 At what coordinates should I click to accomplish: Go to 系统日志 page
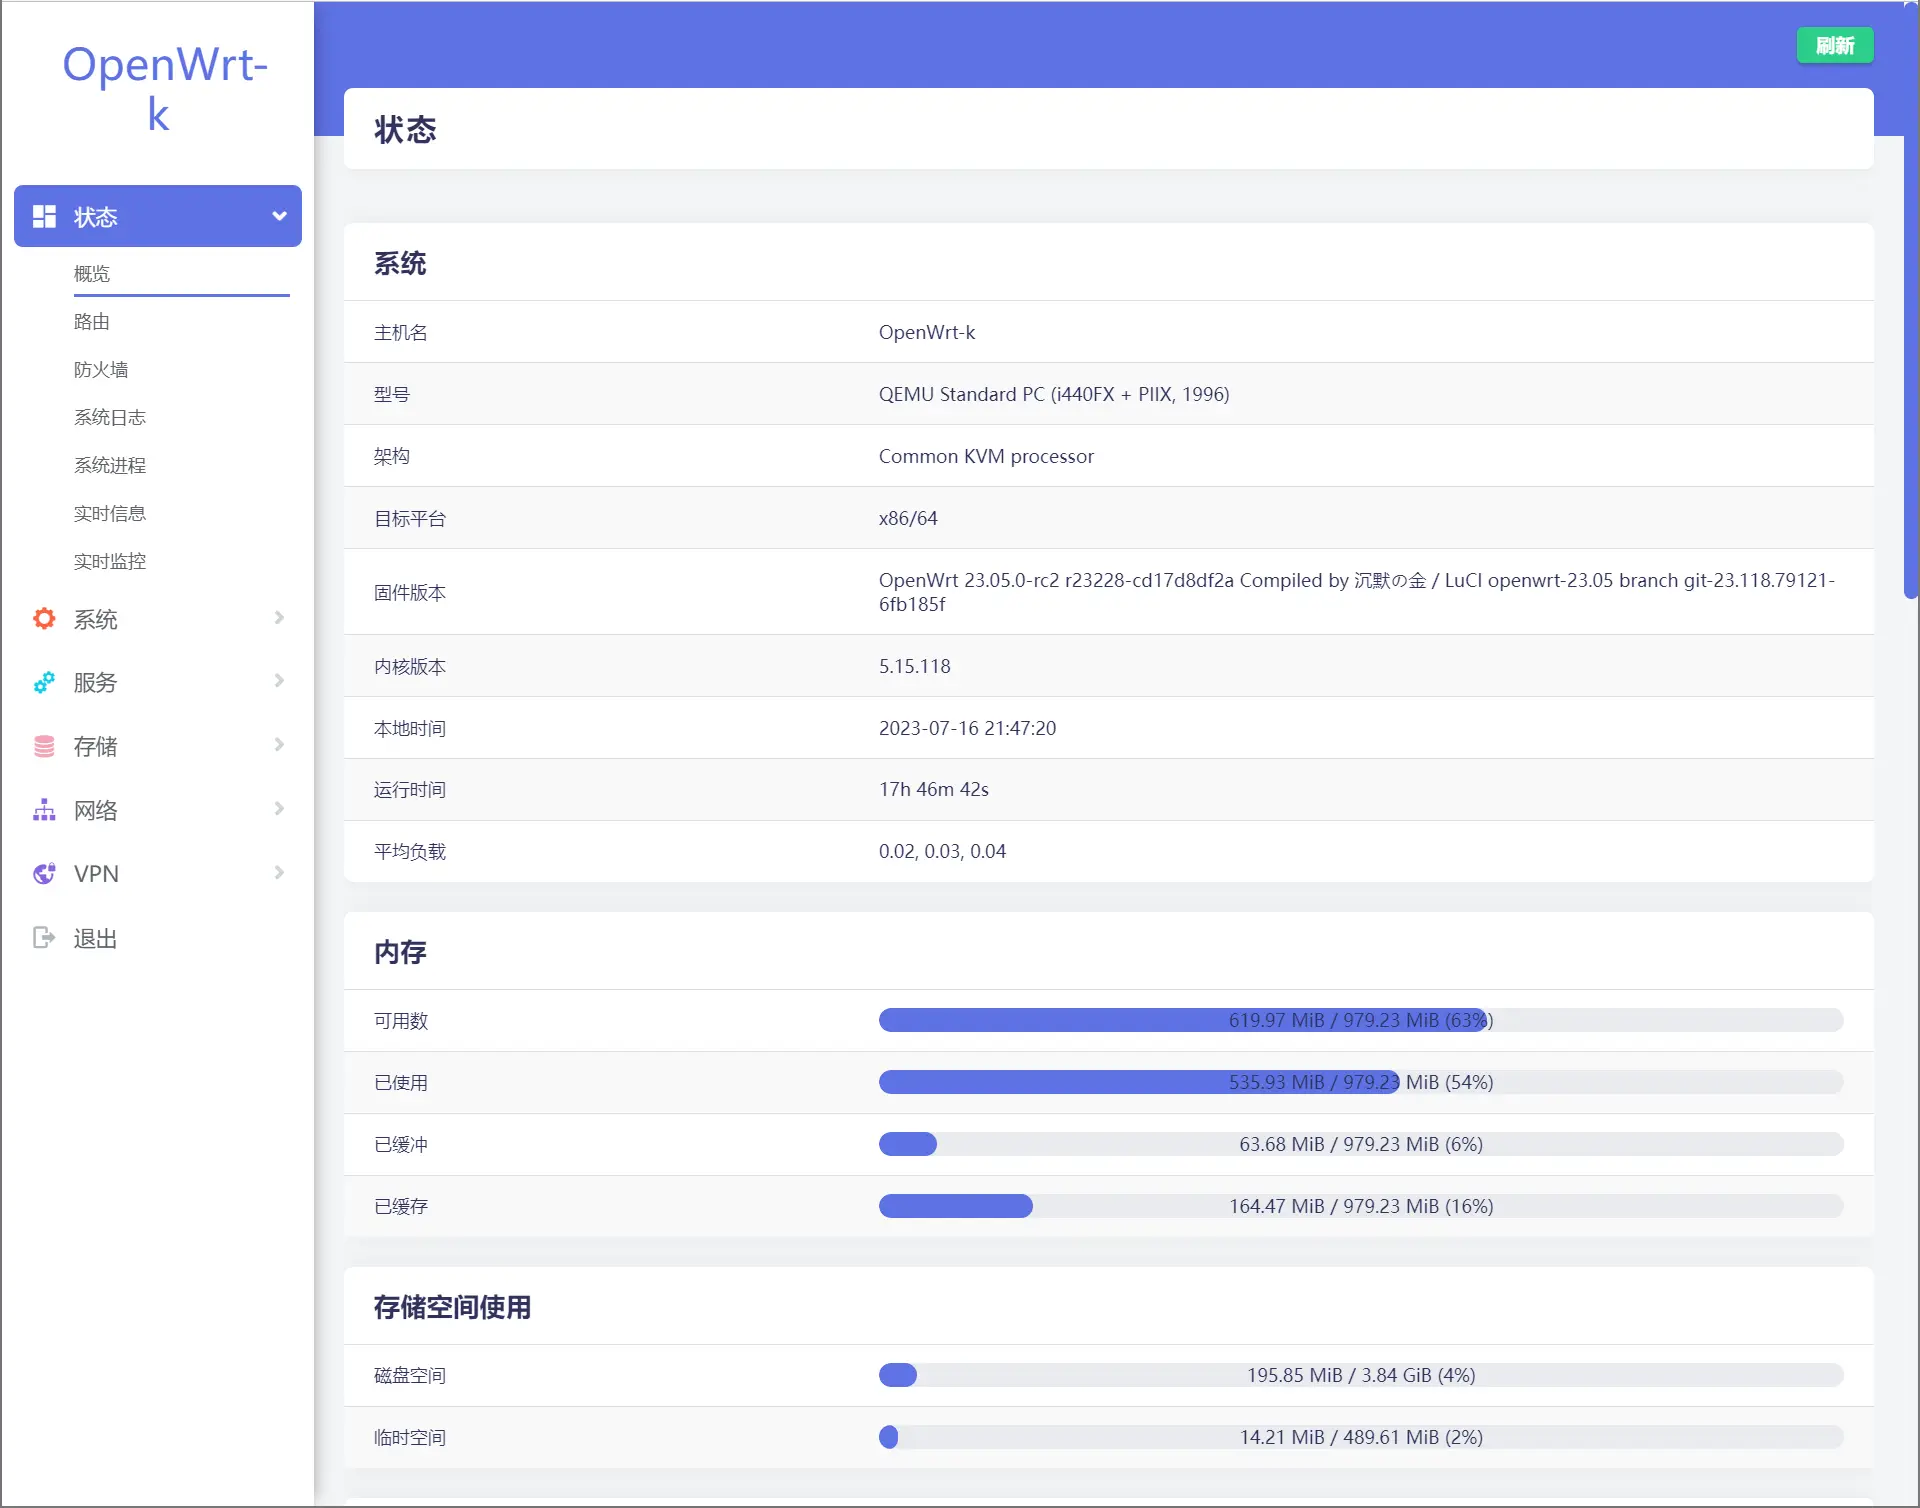click(110, 418)
